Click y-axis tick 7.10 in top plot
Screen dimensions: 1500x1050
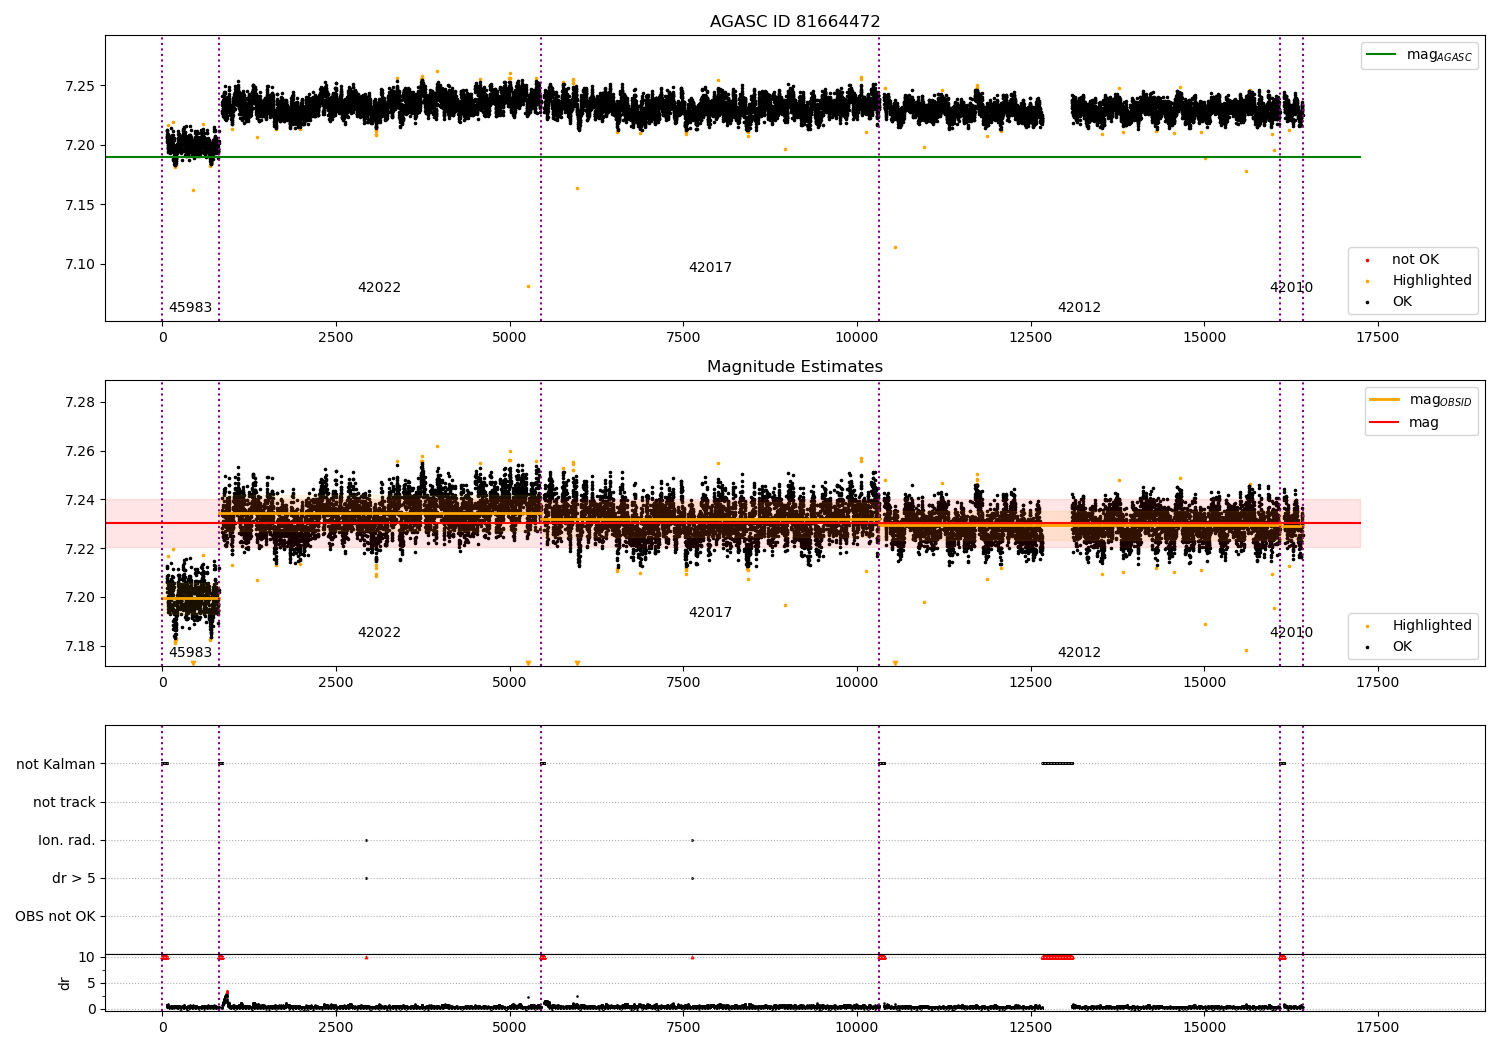point(80,265)
